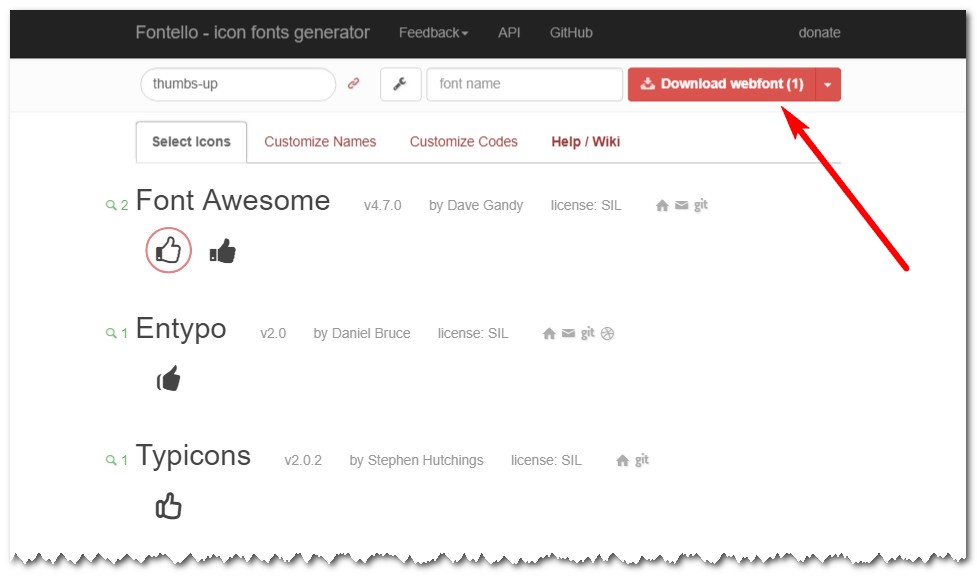Click Entypo 'license: SIL' text
This screenshot has height=581, width=977.
click(473, 334)
